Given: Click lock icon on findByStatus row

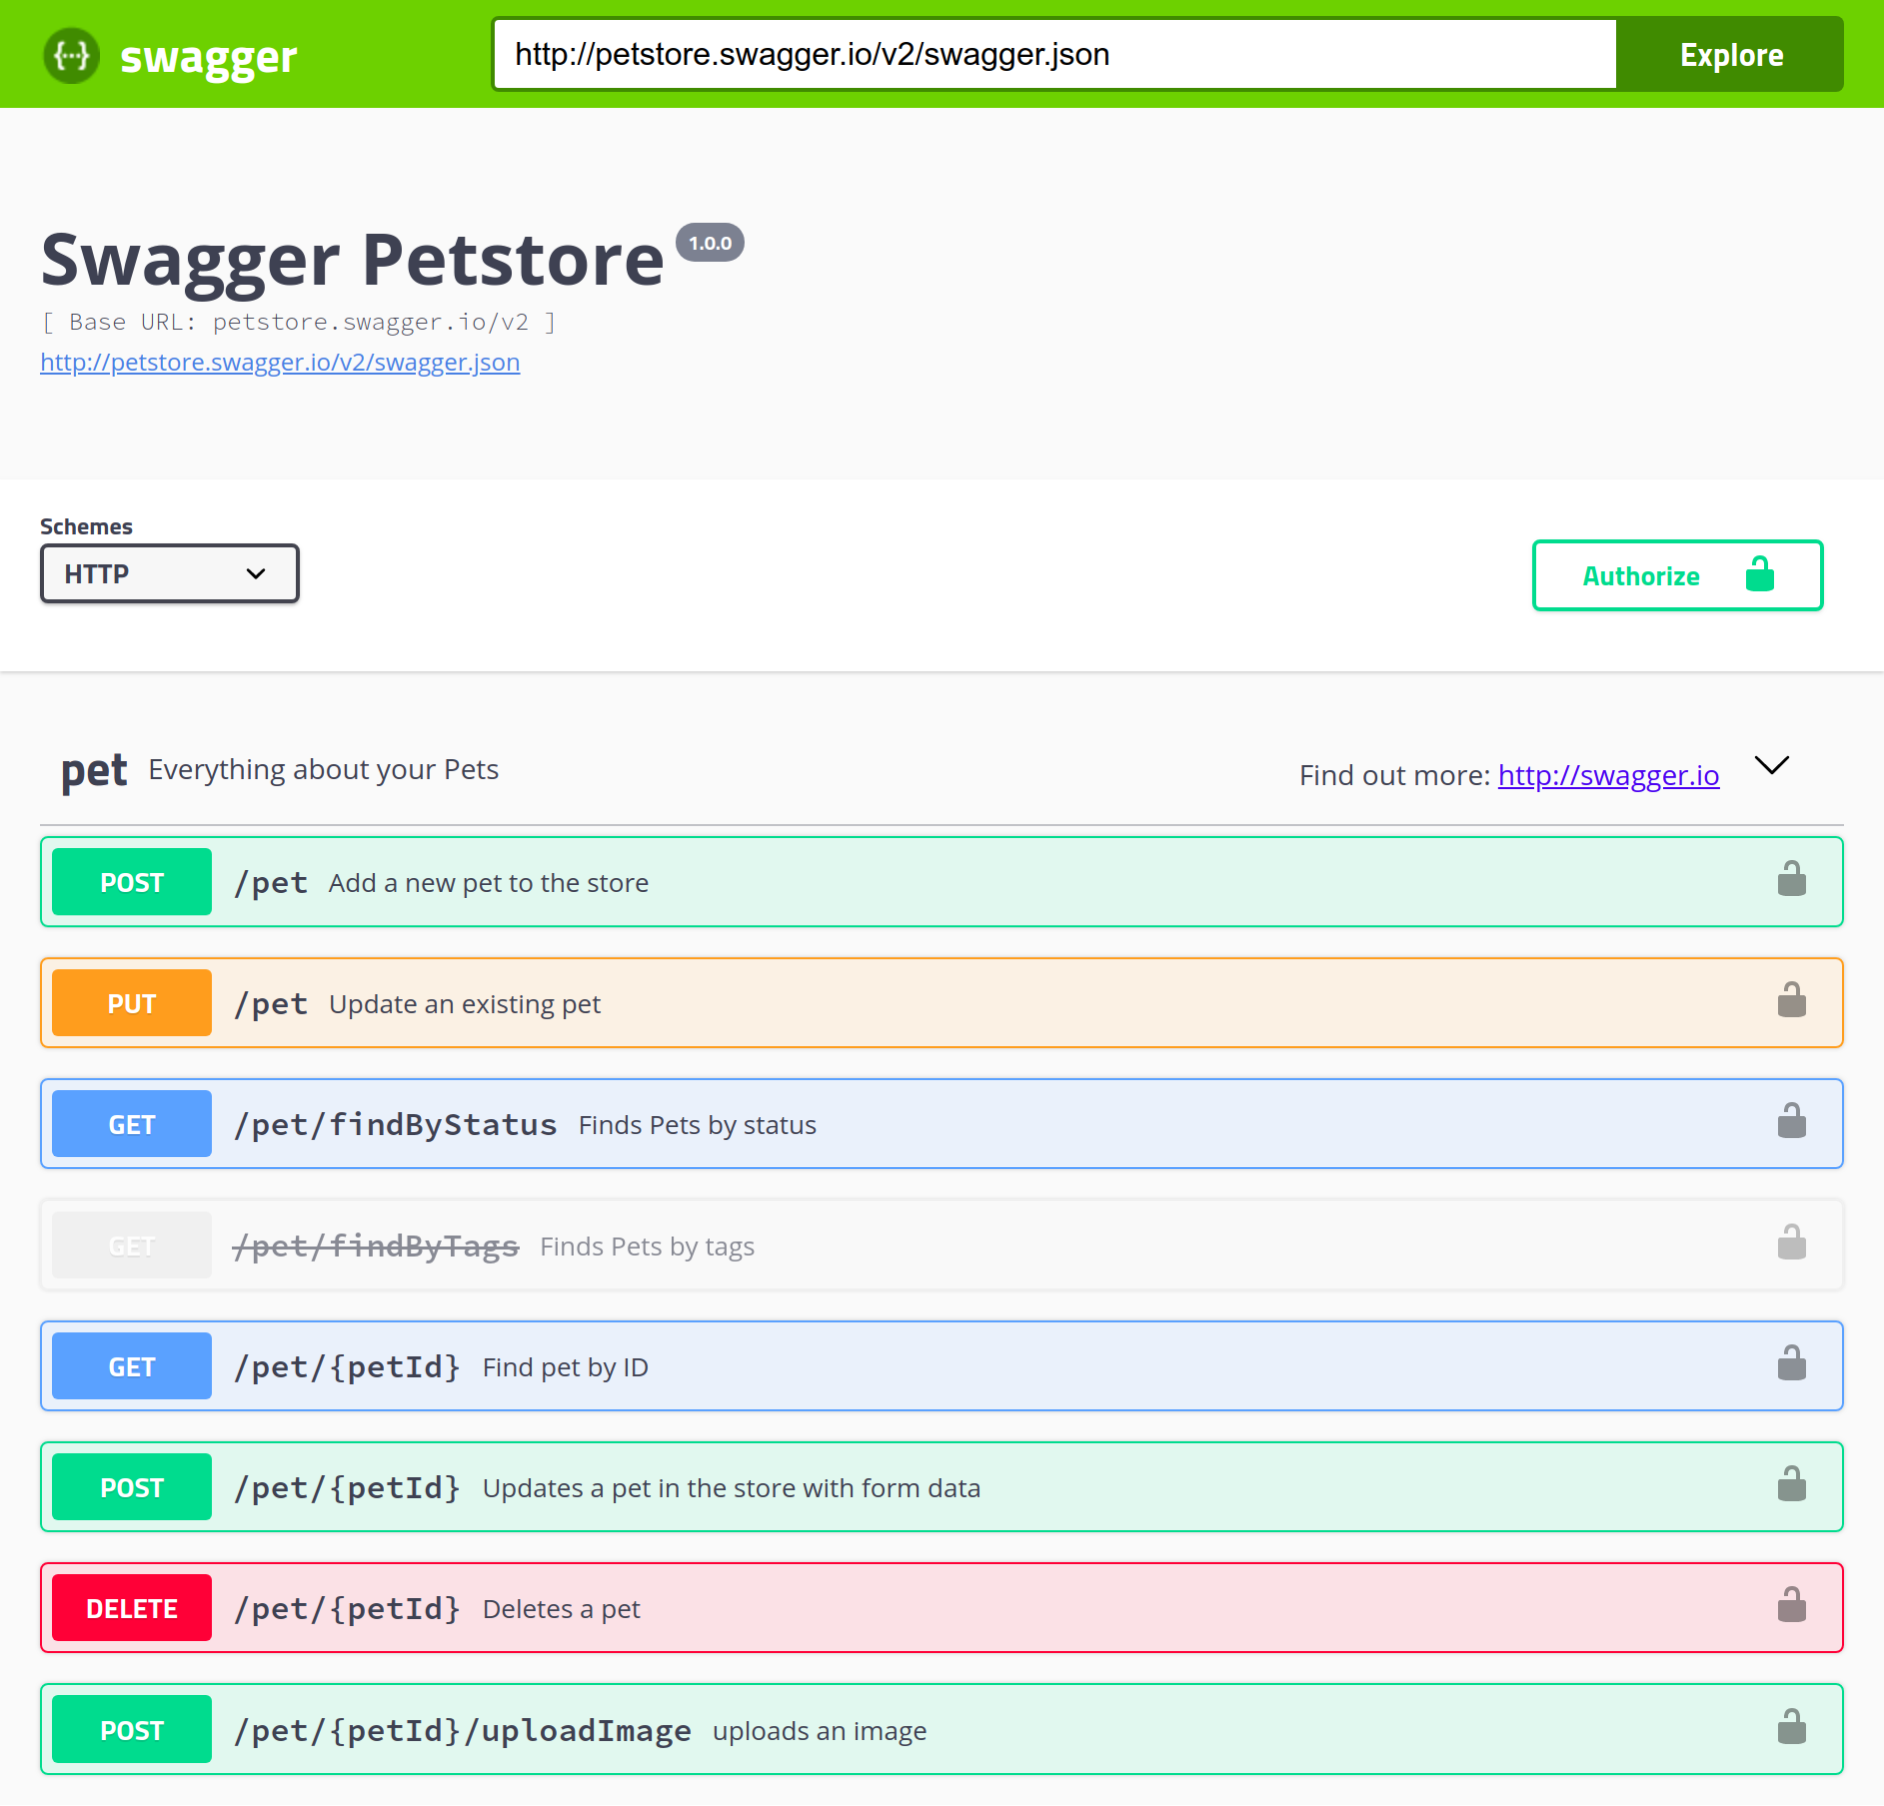Looking at the screenshot, I should (x=1791, y=1122).
